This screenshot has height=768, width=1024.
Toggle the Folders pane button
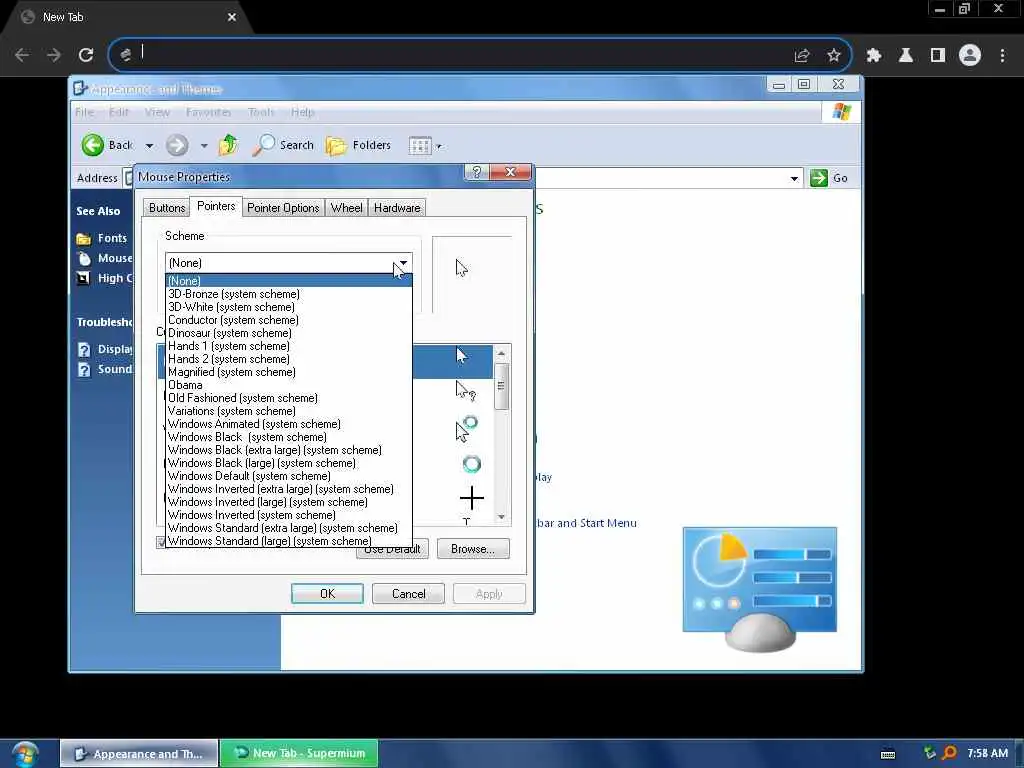click(x=359, y=145)
